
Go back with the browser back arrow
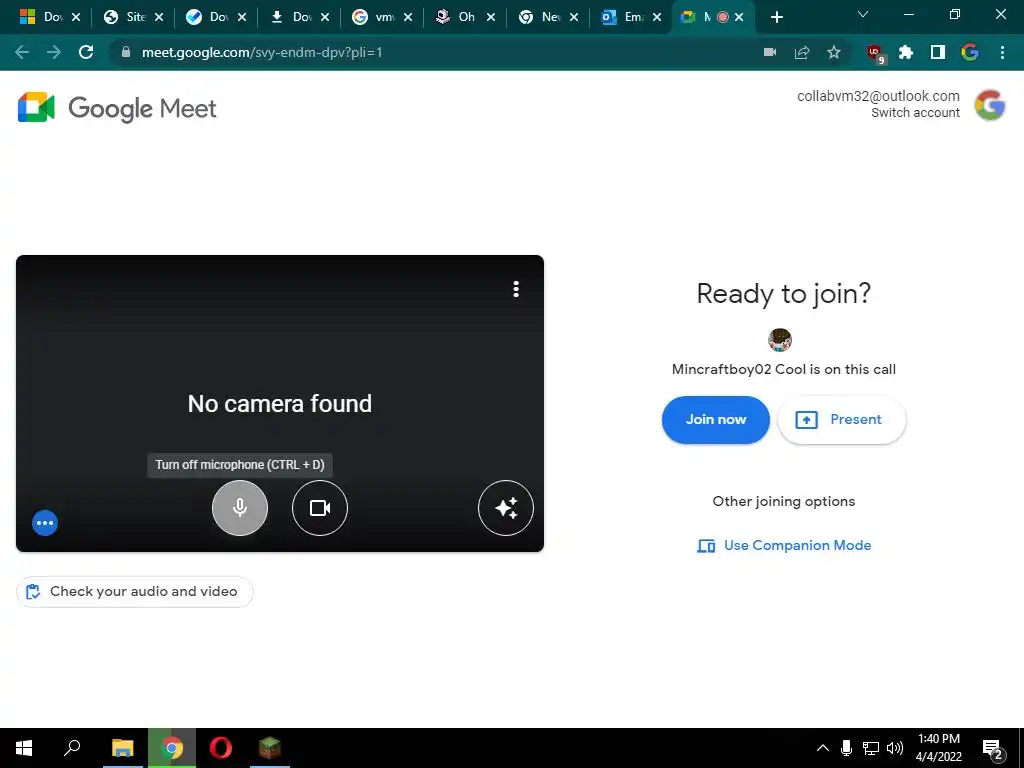pos(22,52)
